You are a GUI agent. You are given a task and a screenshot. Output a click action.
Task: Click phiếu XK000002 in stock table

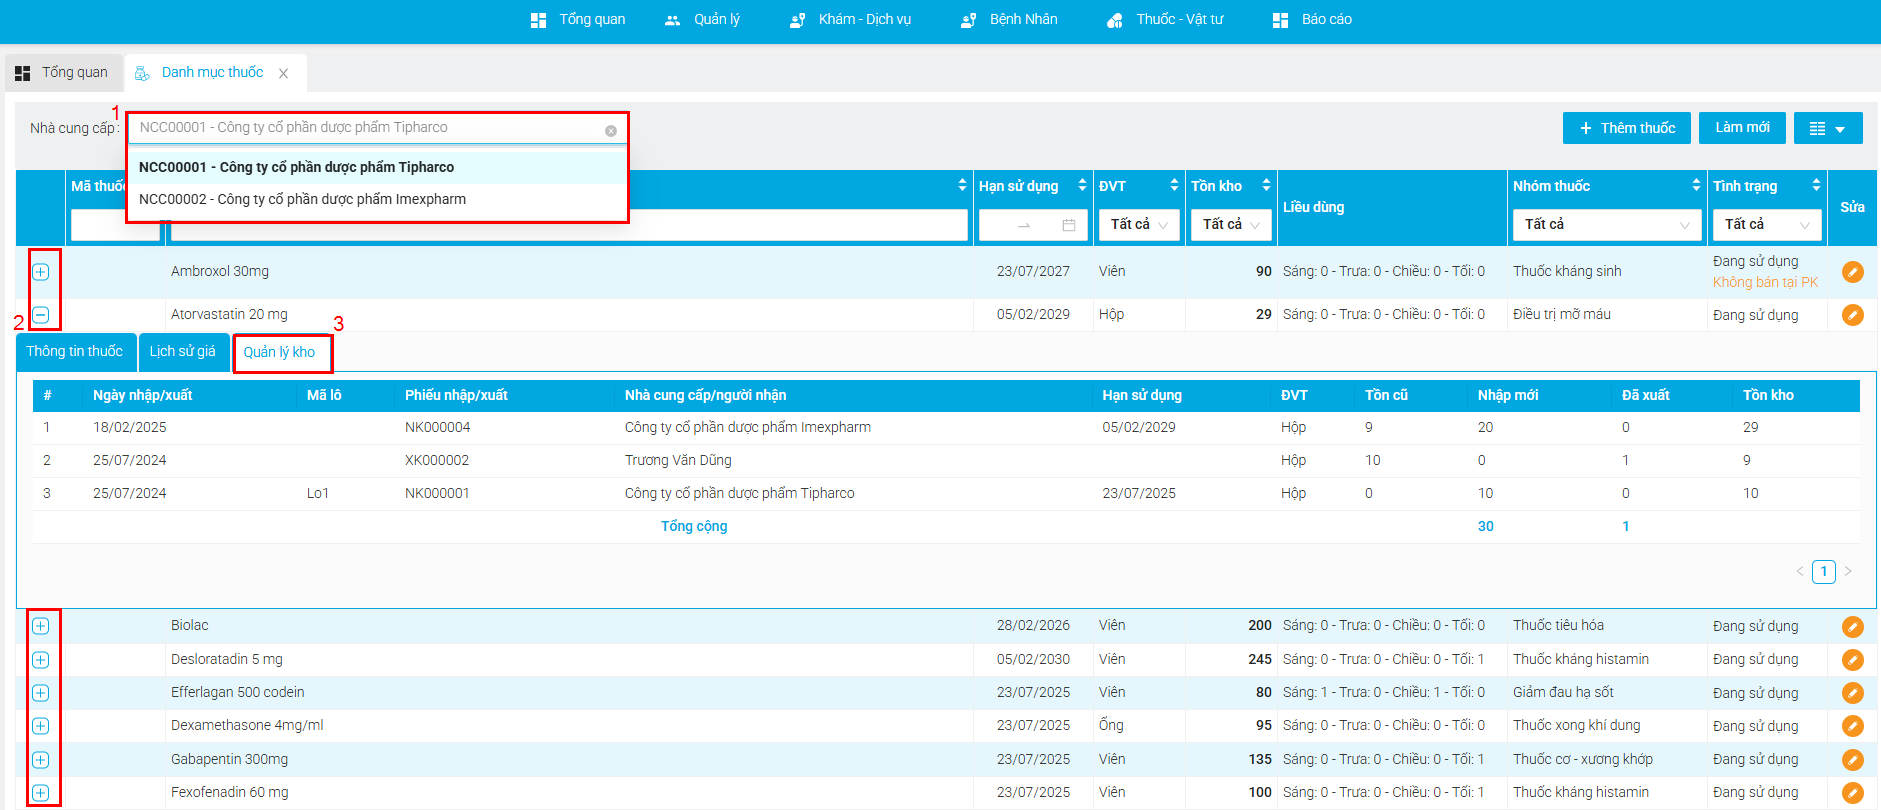pyautogui.click(x=437, y=461)
